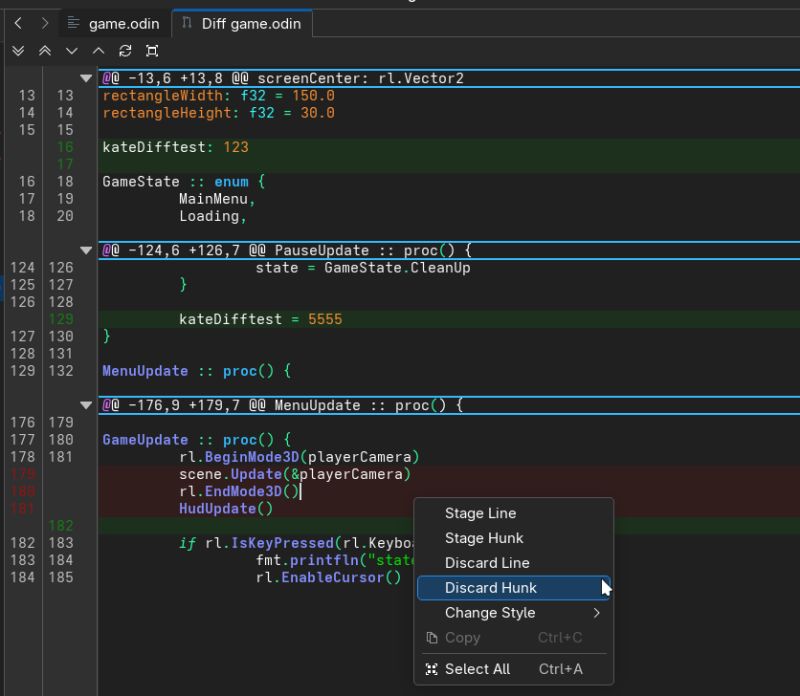The width and height of the screenshot is (800, 696).
Task: Switch to the game.odin tab
Action: (113, 23)
